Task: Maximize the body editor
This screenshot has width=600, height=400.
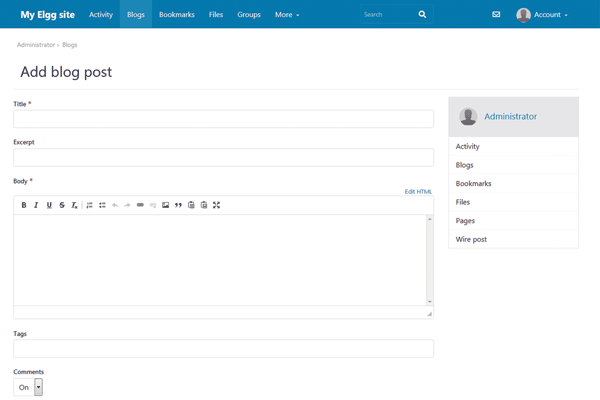Action: pos(216,205)
